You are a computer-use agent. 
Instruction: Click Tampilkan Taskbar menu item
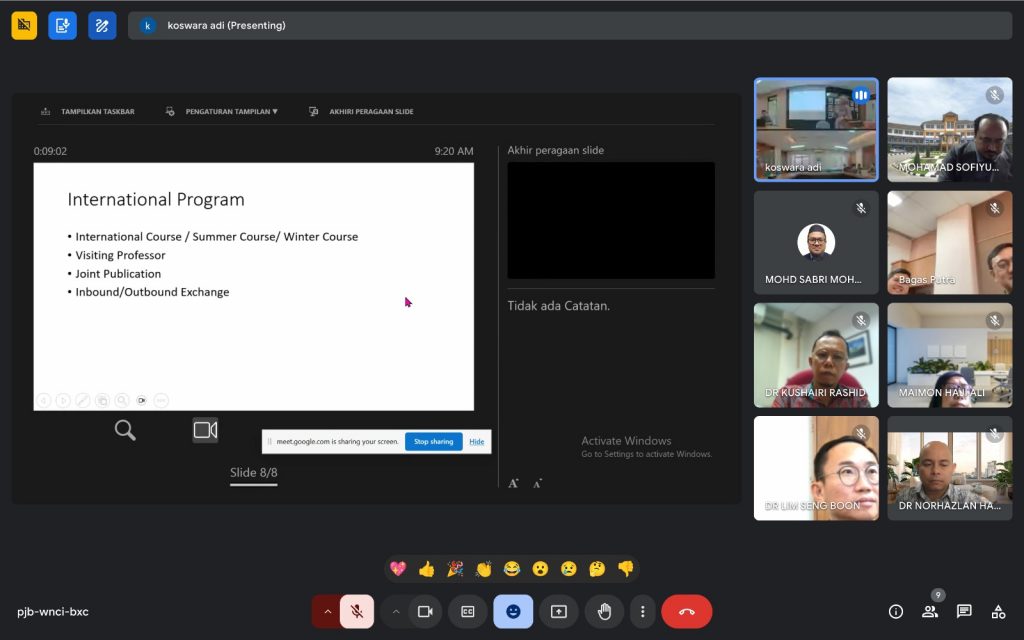[88, 112]
